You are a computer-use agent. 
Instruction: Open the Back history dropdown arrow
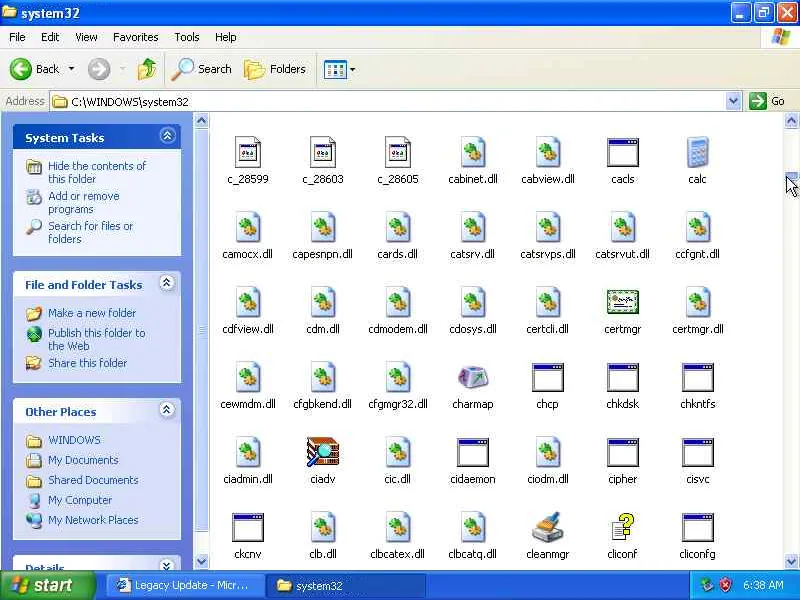click(x=71, y=69)
